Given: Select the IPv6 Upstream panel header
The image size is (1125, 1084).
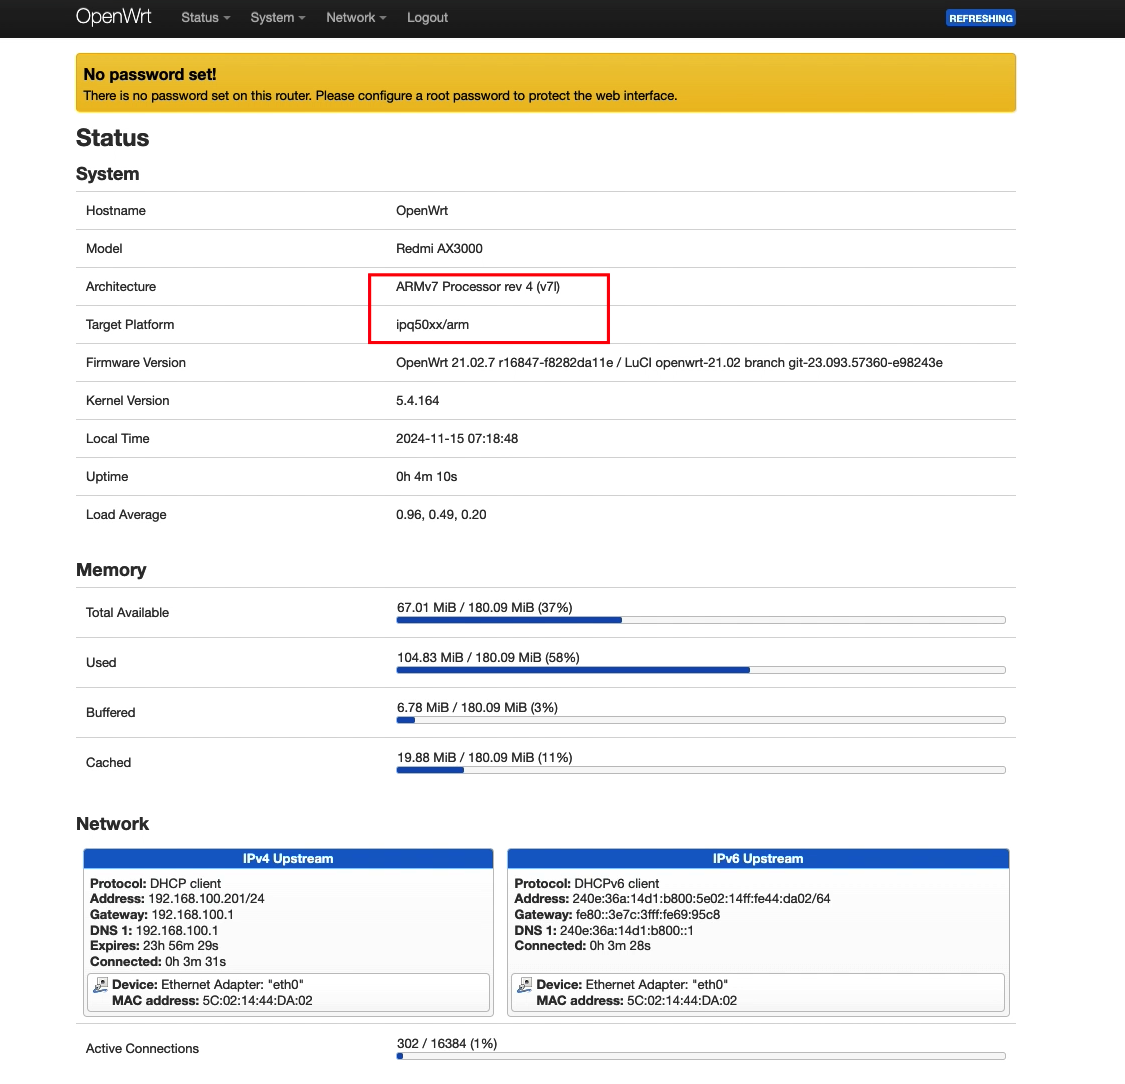Looking at the screenshot, I should [x=758, y=859].
